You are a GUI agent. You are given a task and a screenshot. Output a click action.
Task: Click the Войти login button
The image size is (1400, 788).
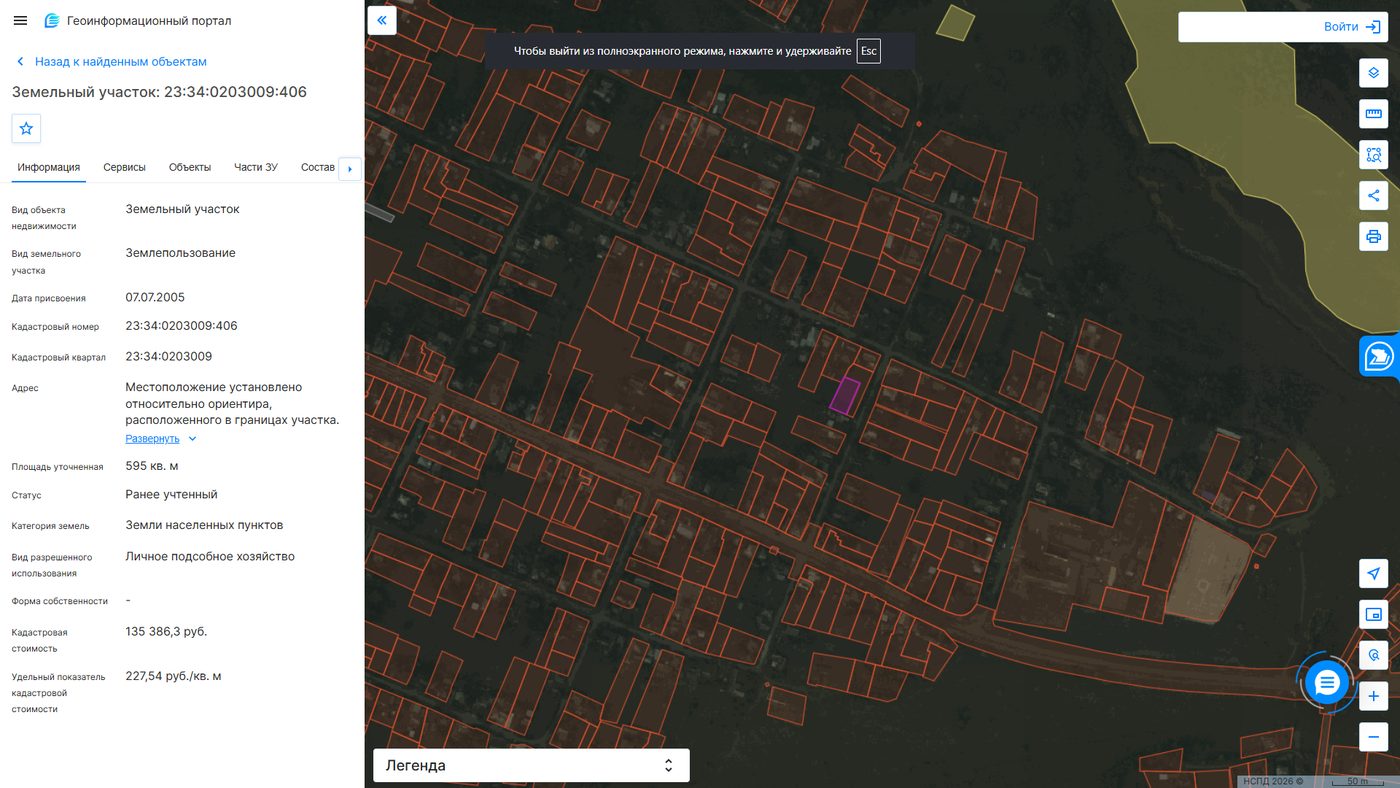(x=1282, y=27)
